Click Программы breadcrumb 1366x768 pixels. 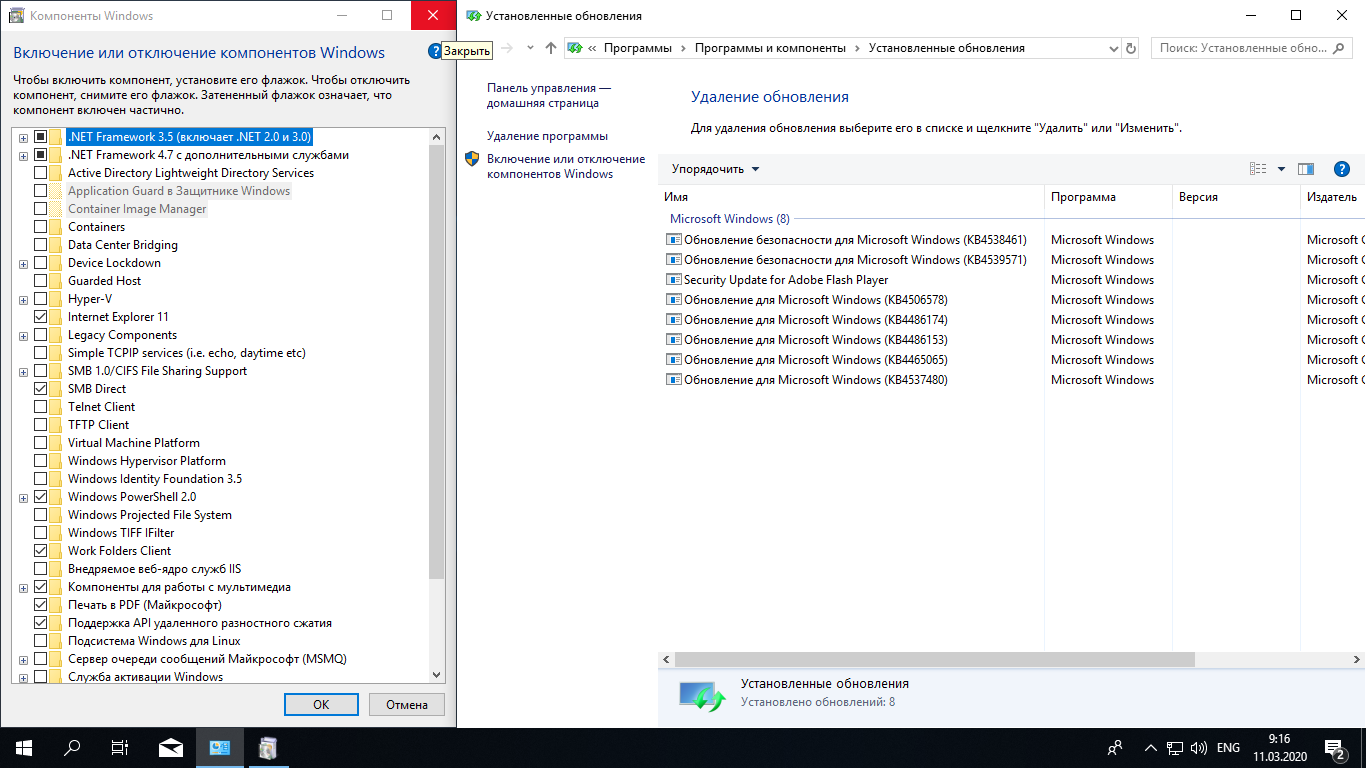coord(637,48)
